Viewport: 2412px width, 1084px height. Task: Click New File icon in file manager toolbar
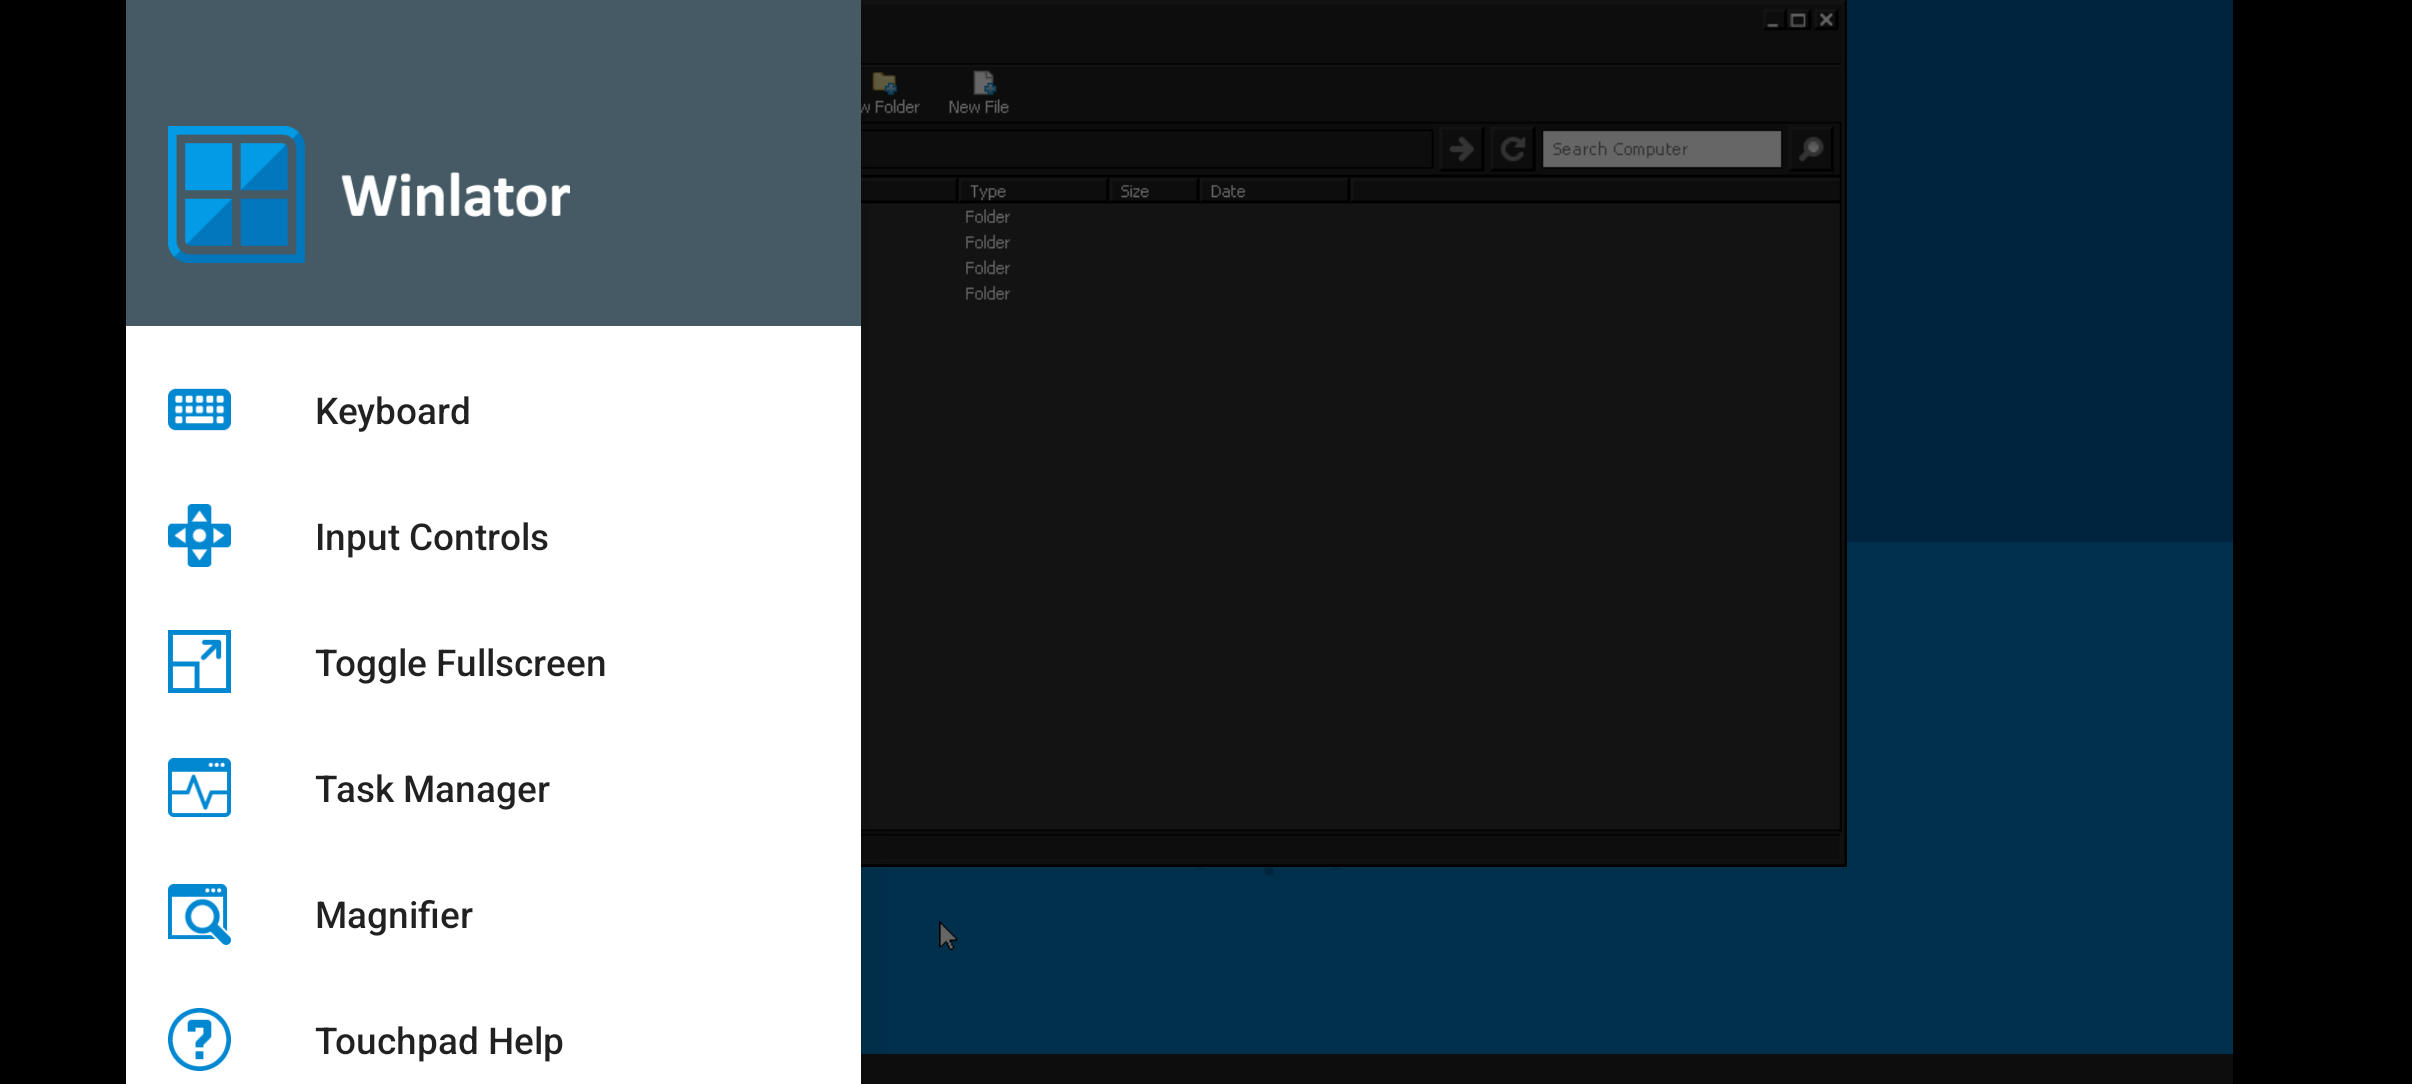[x=979, y=93]
